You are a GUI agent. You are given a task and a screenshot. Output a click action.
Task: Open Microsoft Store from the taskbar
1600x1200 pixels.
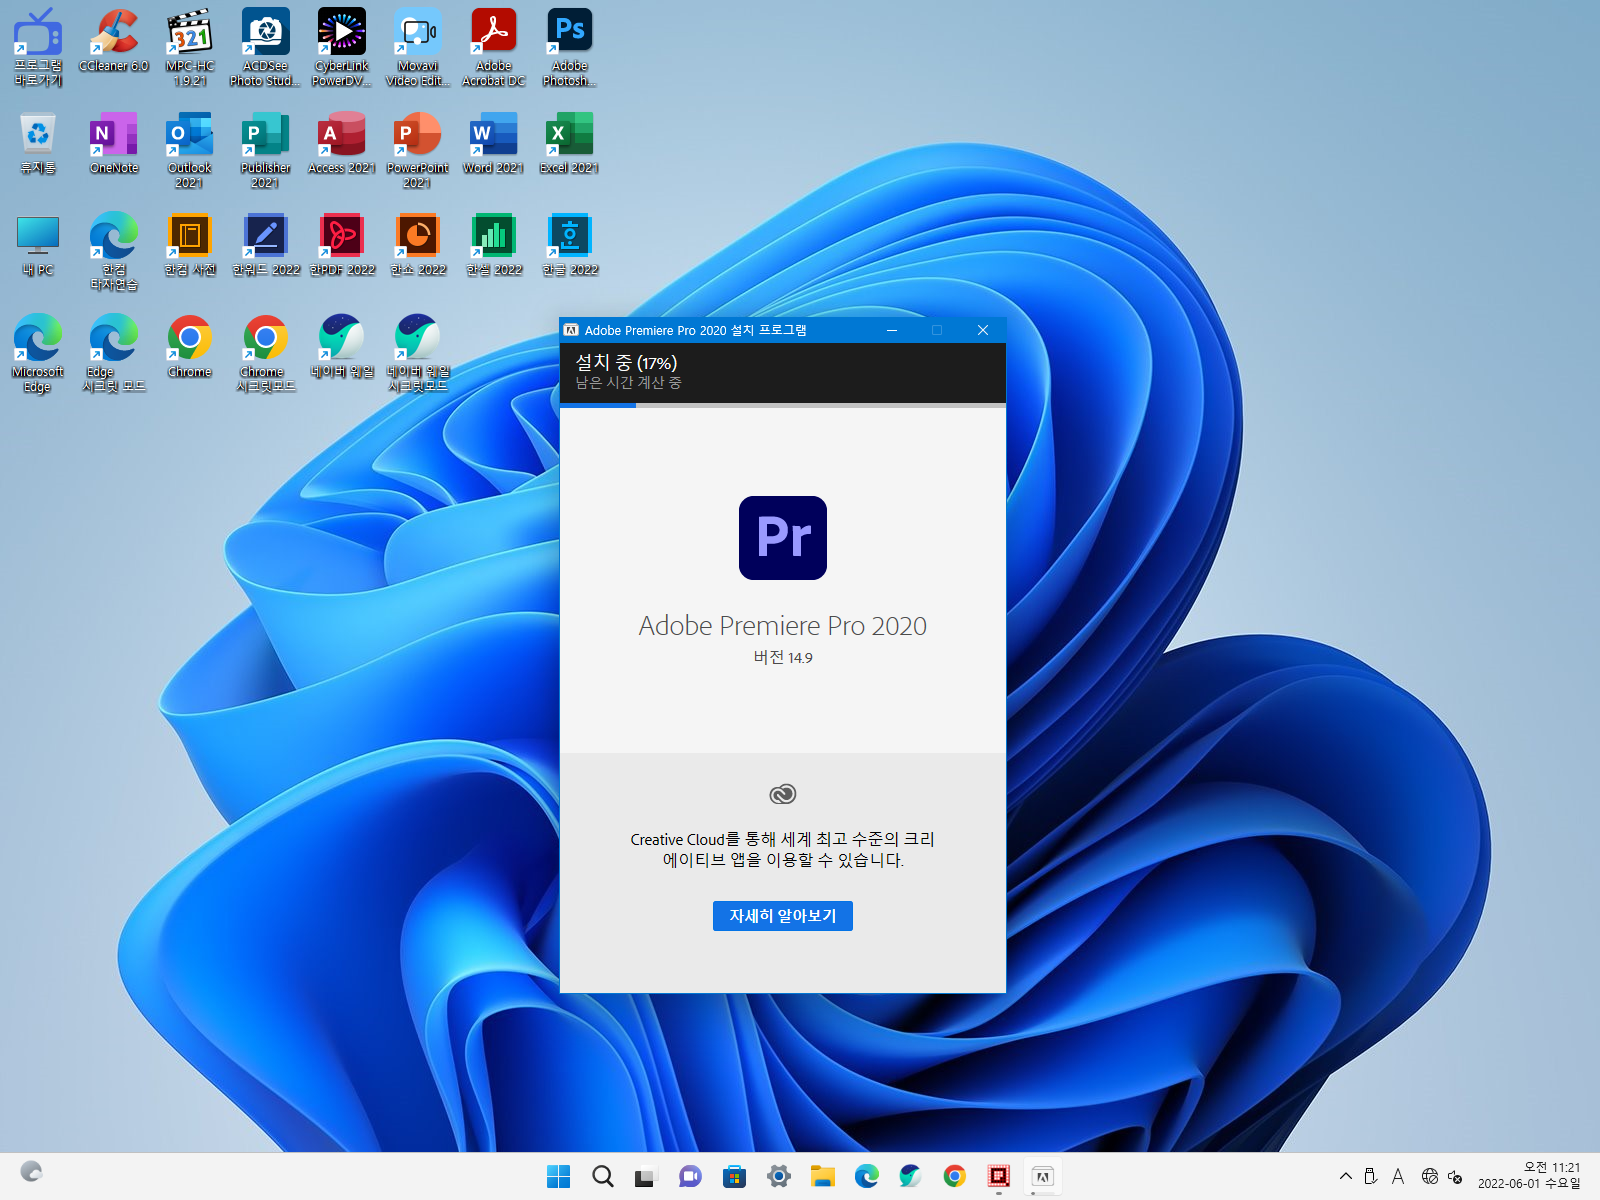[735, 1177]
